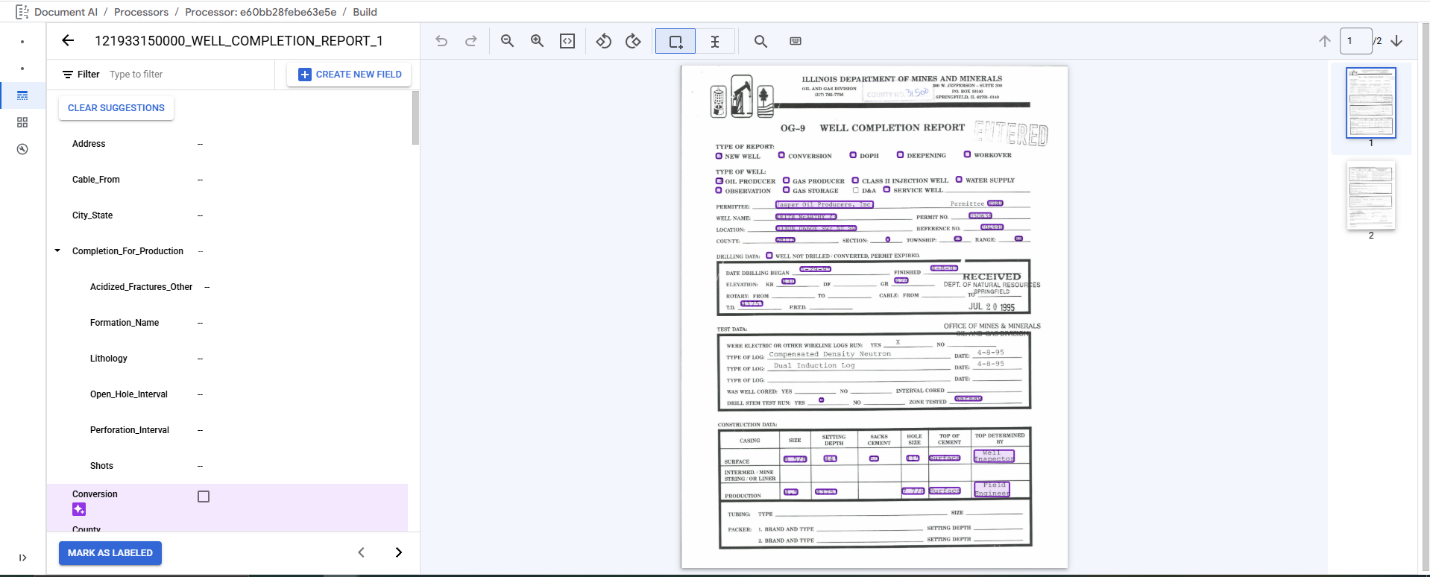Rotate the document clockwise
The height and width of the screenshot is (577, 1430).
[633, 41]
